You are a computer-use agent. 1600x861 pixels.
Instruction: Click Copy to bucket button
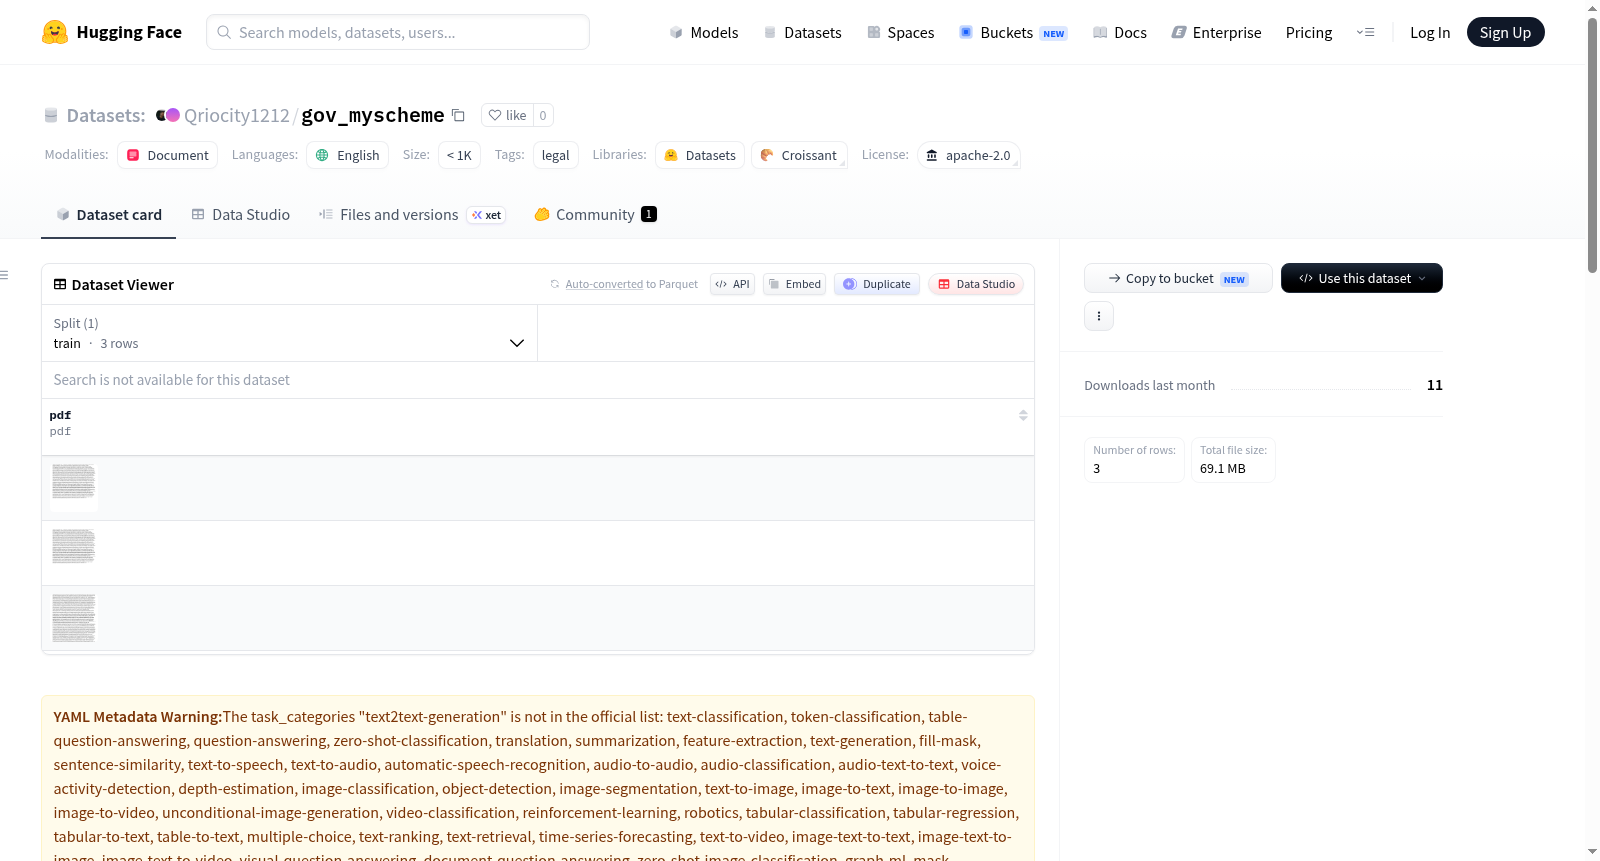(x=1178, y=278)
